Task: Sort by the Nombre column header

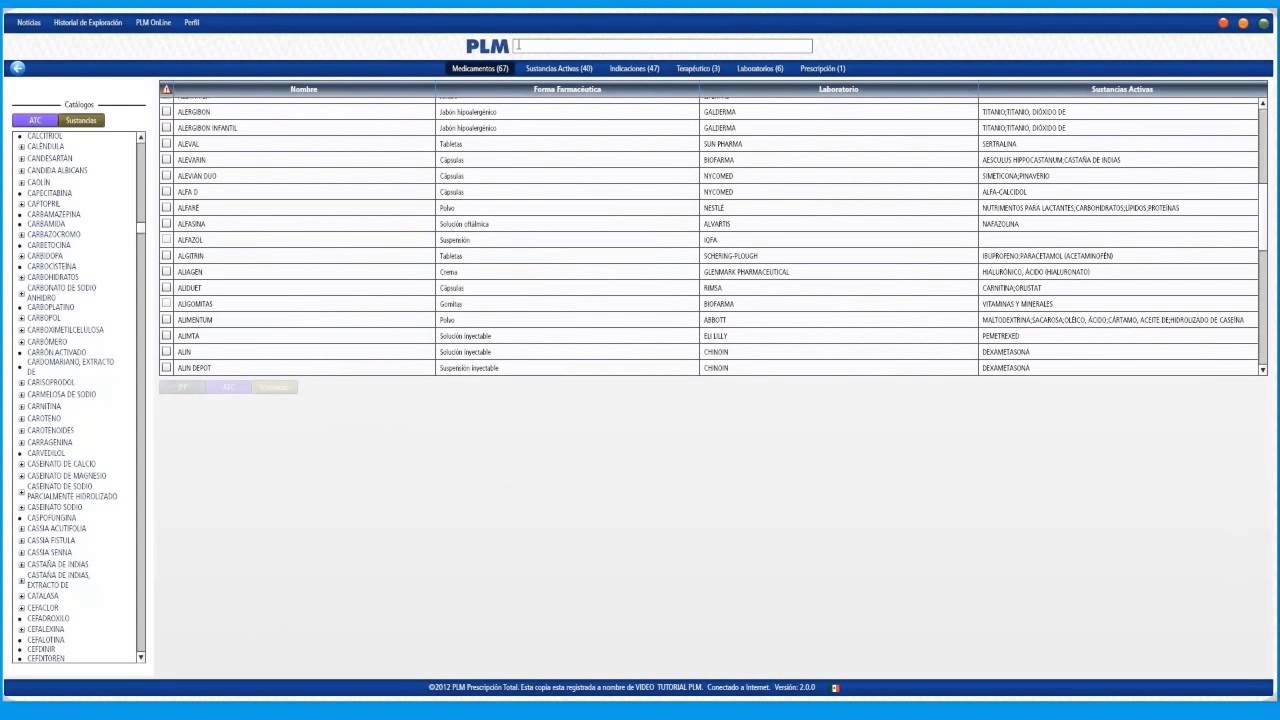Action: point(304,89)
